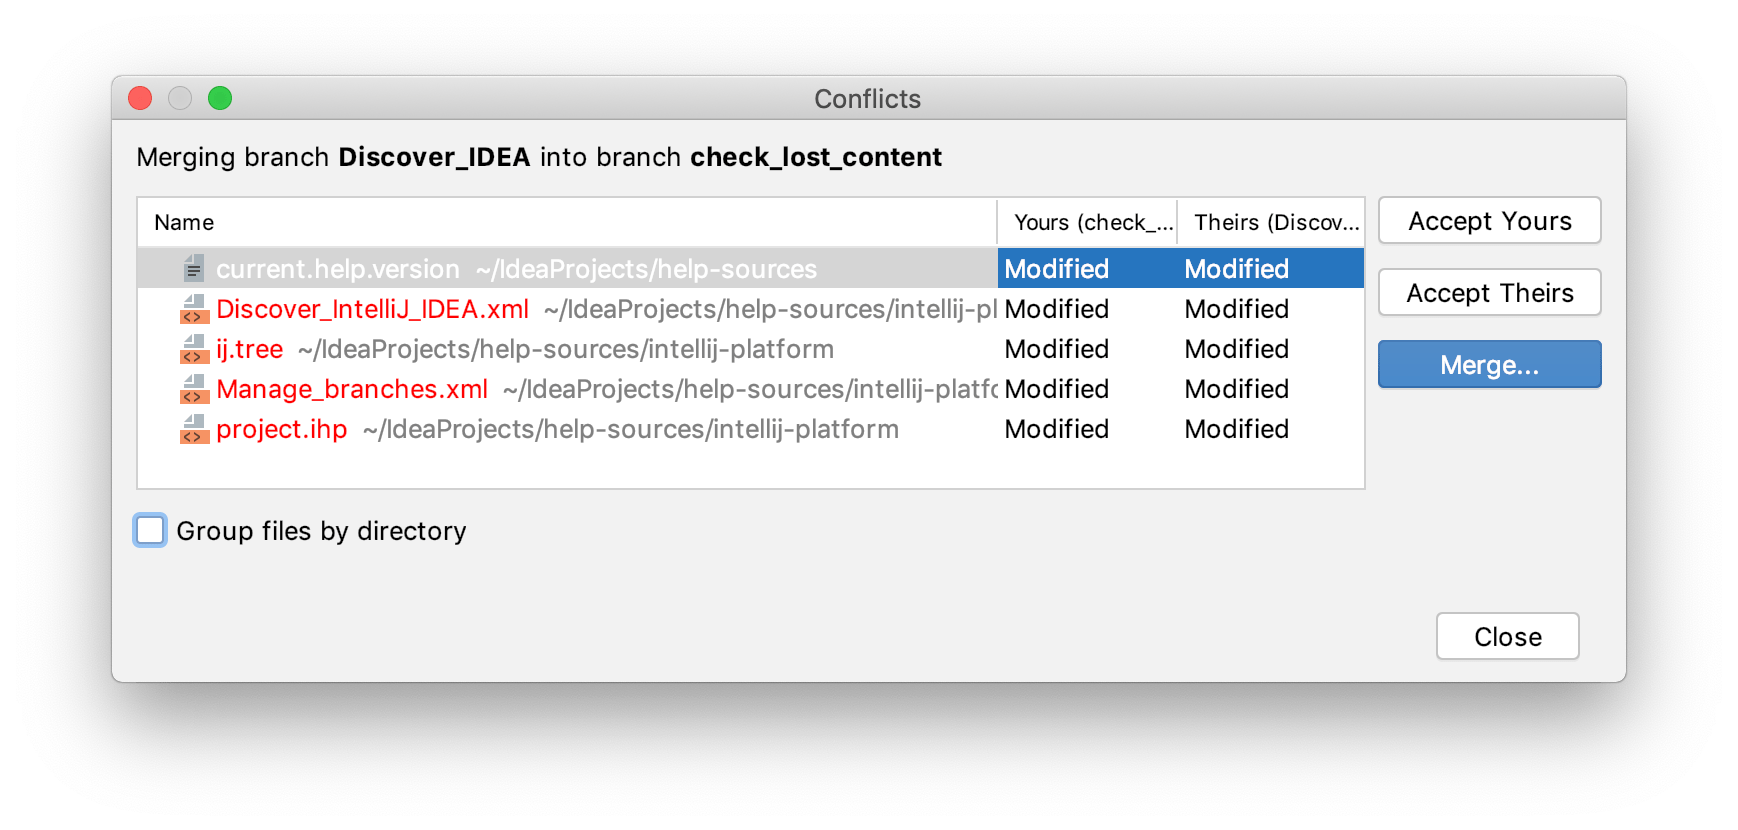Click the project.ihp file type icon
Image resolution: width=1738 pixels, height=830 pixels.
(x=193, y=429)
